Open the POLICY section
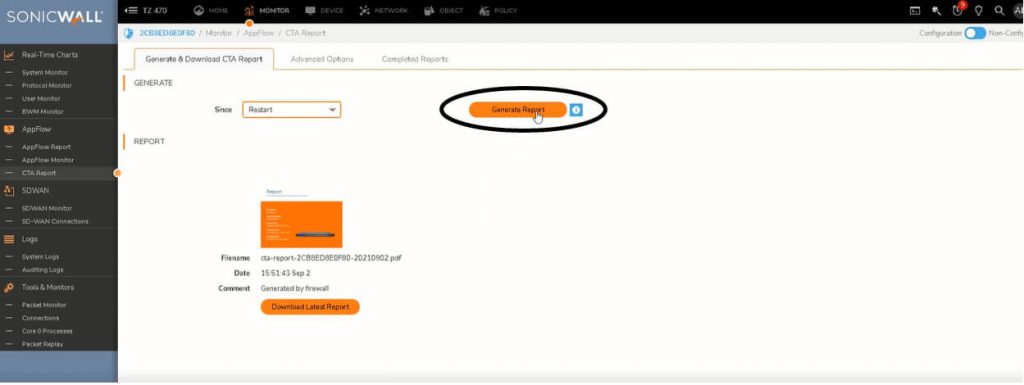Screen dimensions: 1024x385 click(x=498, y=10)
